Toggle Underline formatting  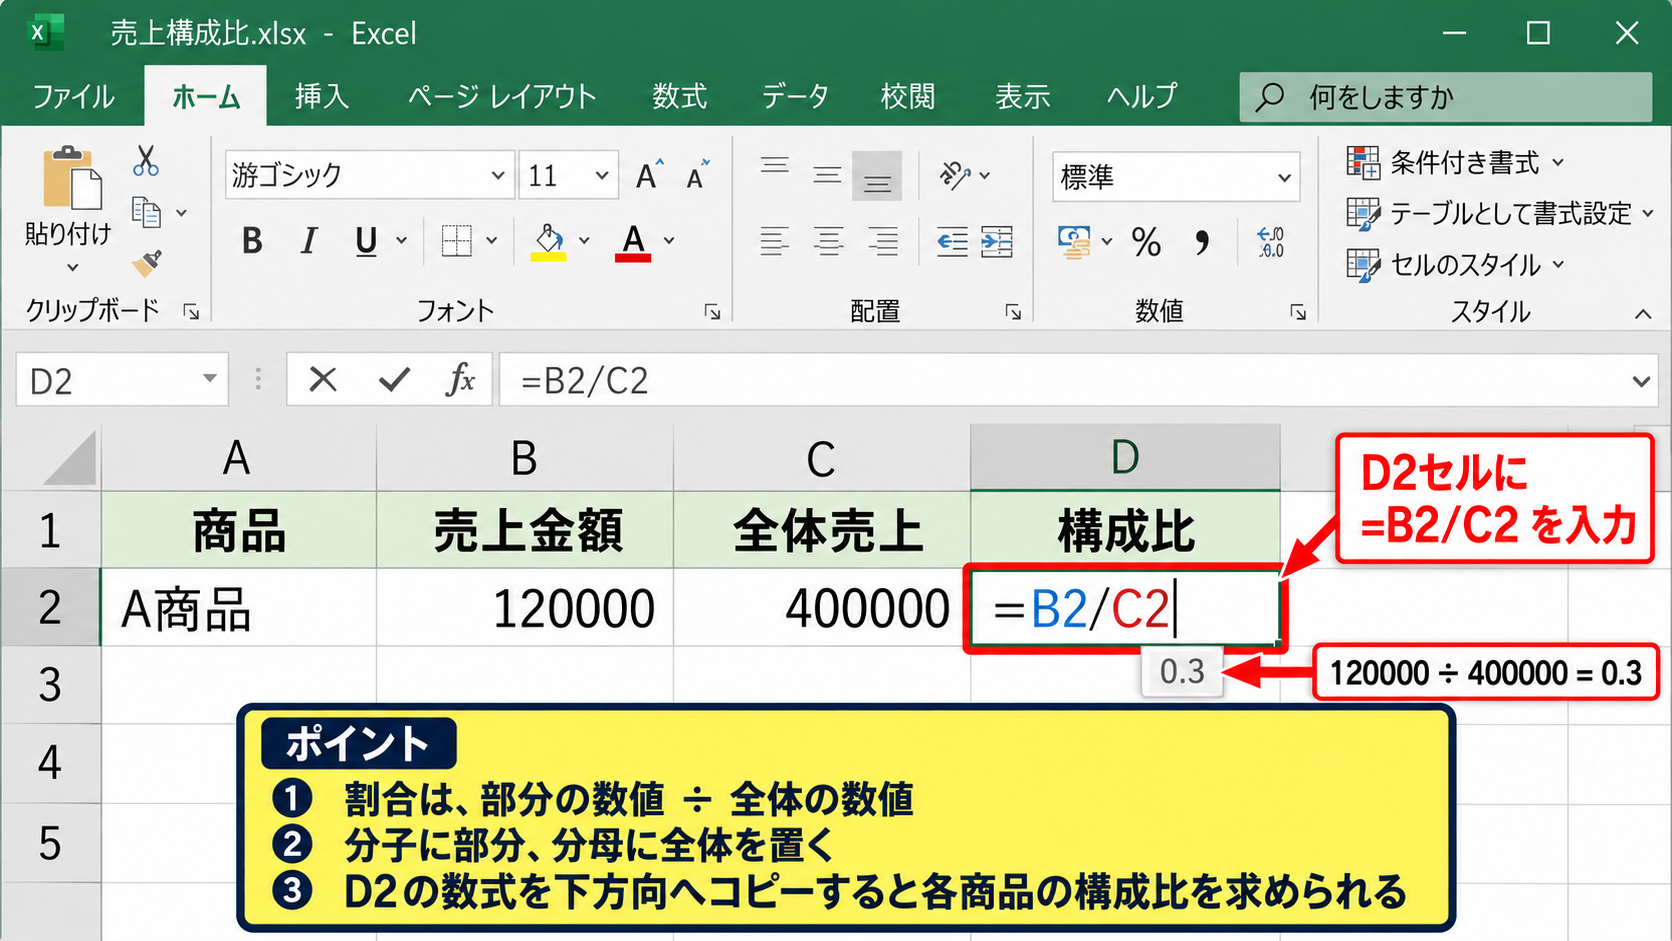tap(366, 241)
